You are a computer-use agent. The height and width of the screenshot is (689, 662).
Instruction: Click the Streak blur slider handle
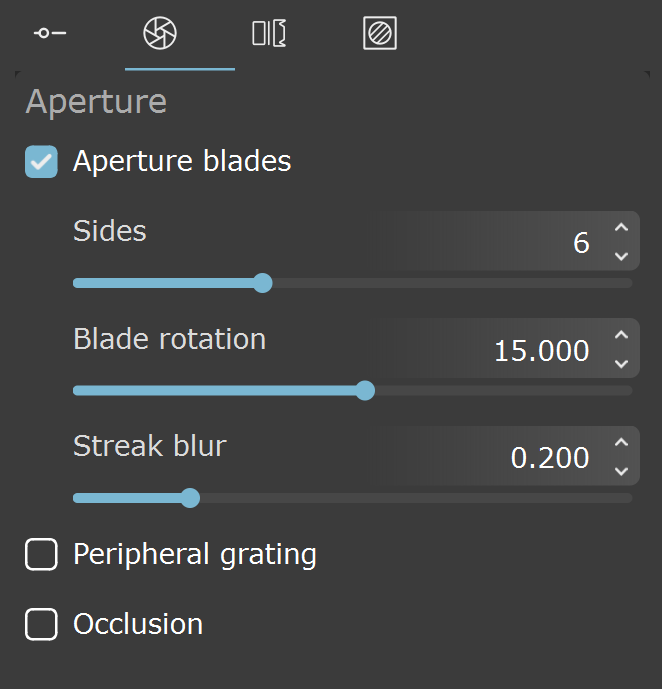[190, 498]
